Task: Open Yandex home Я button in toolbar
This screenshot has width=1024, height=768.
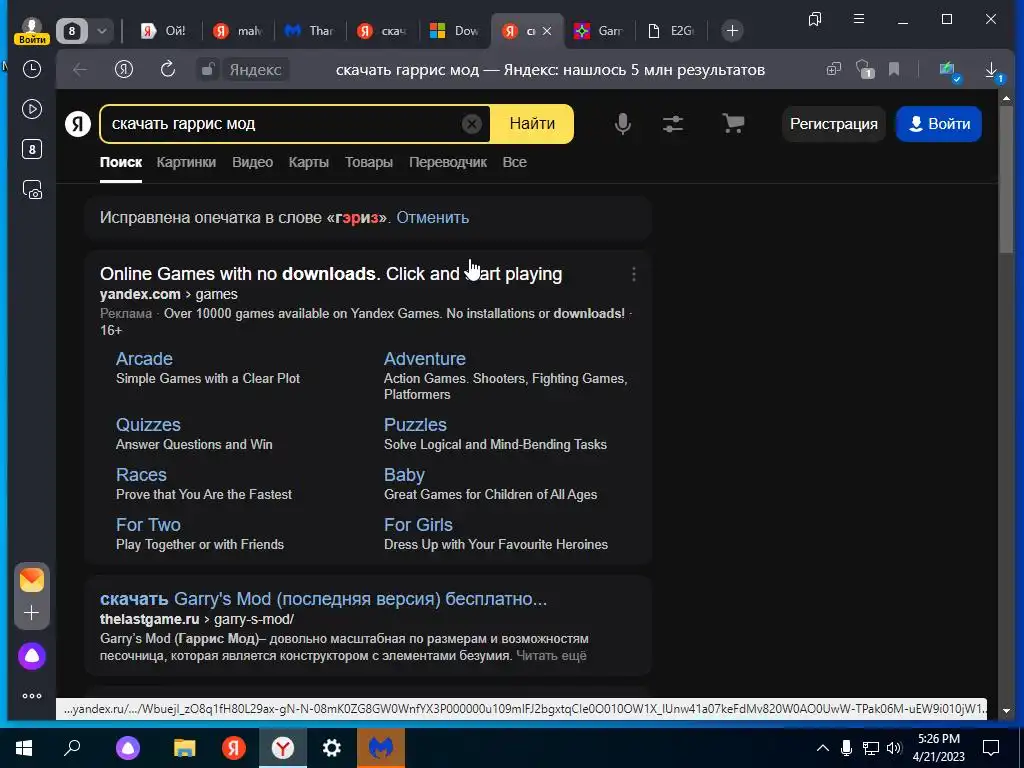Action: (124, 69)
